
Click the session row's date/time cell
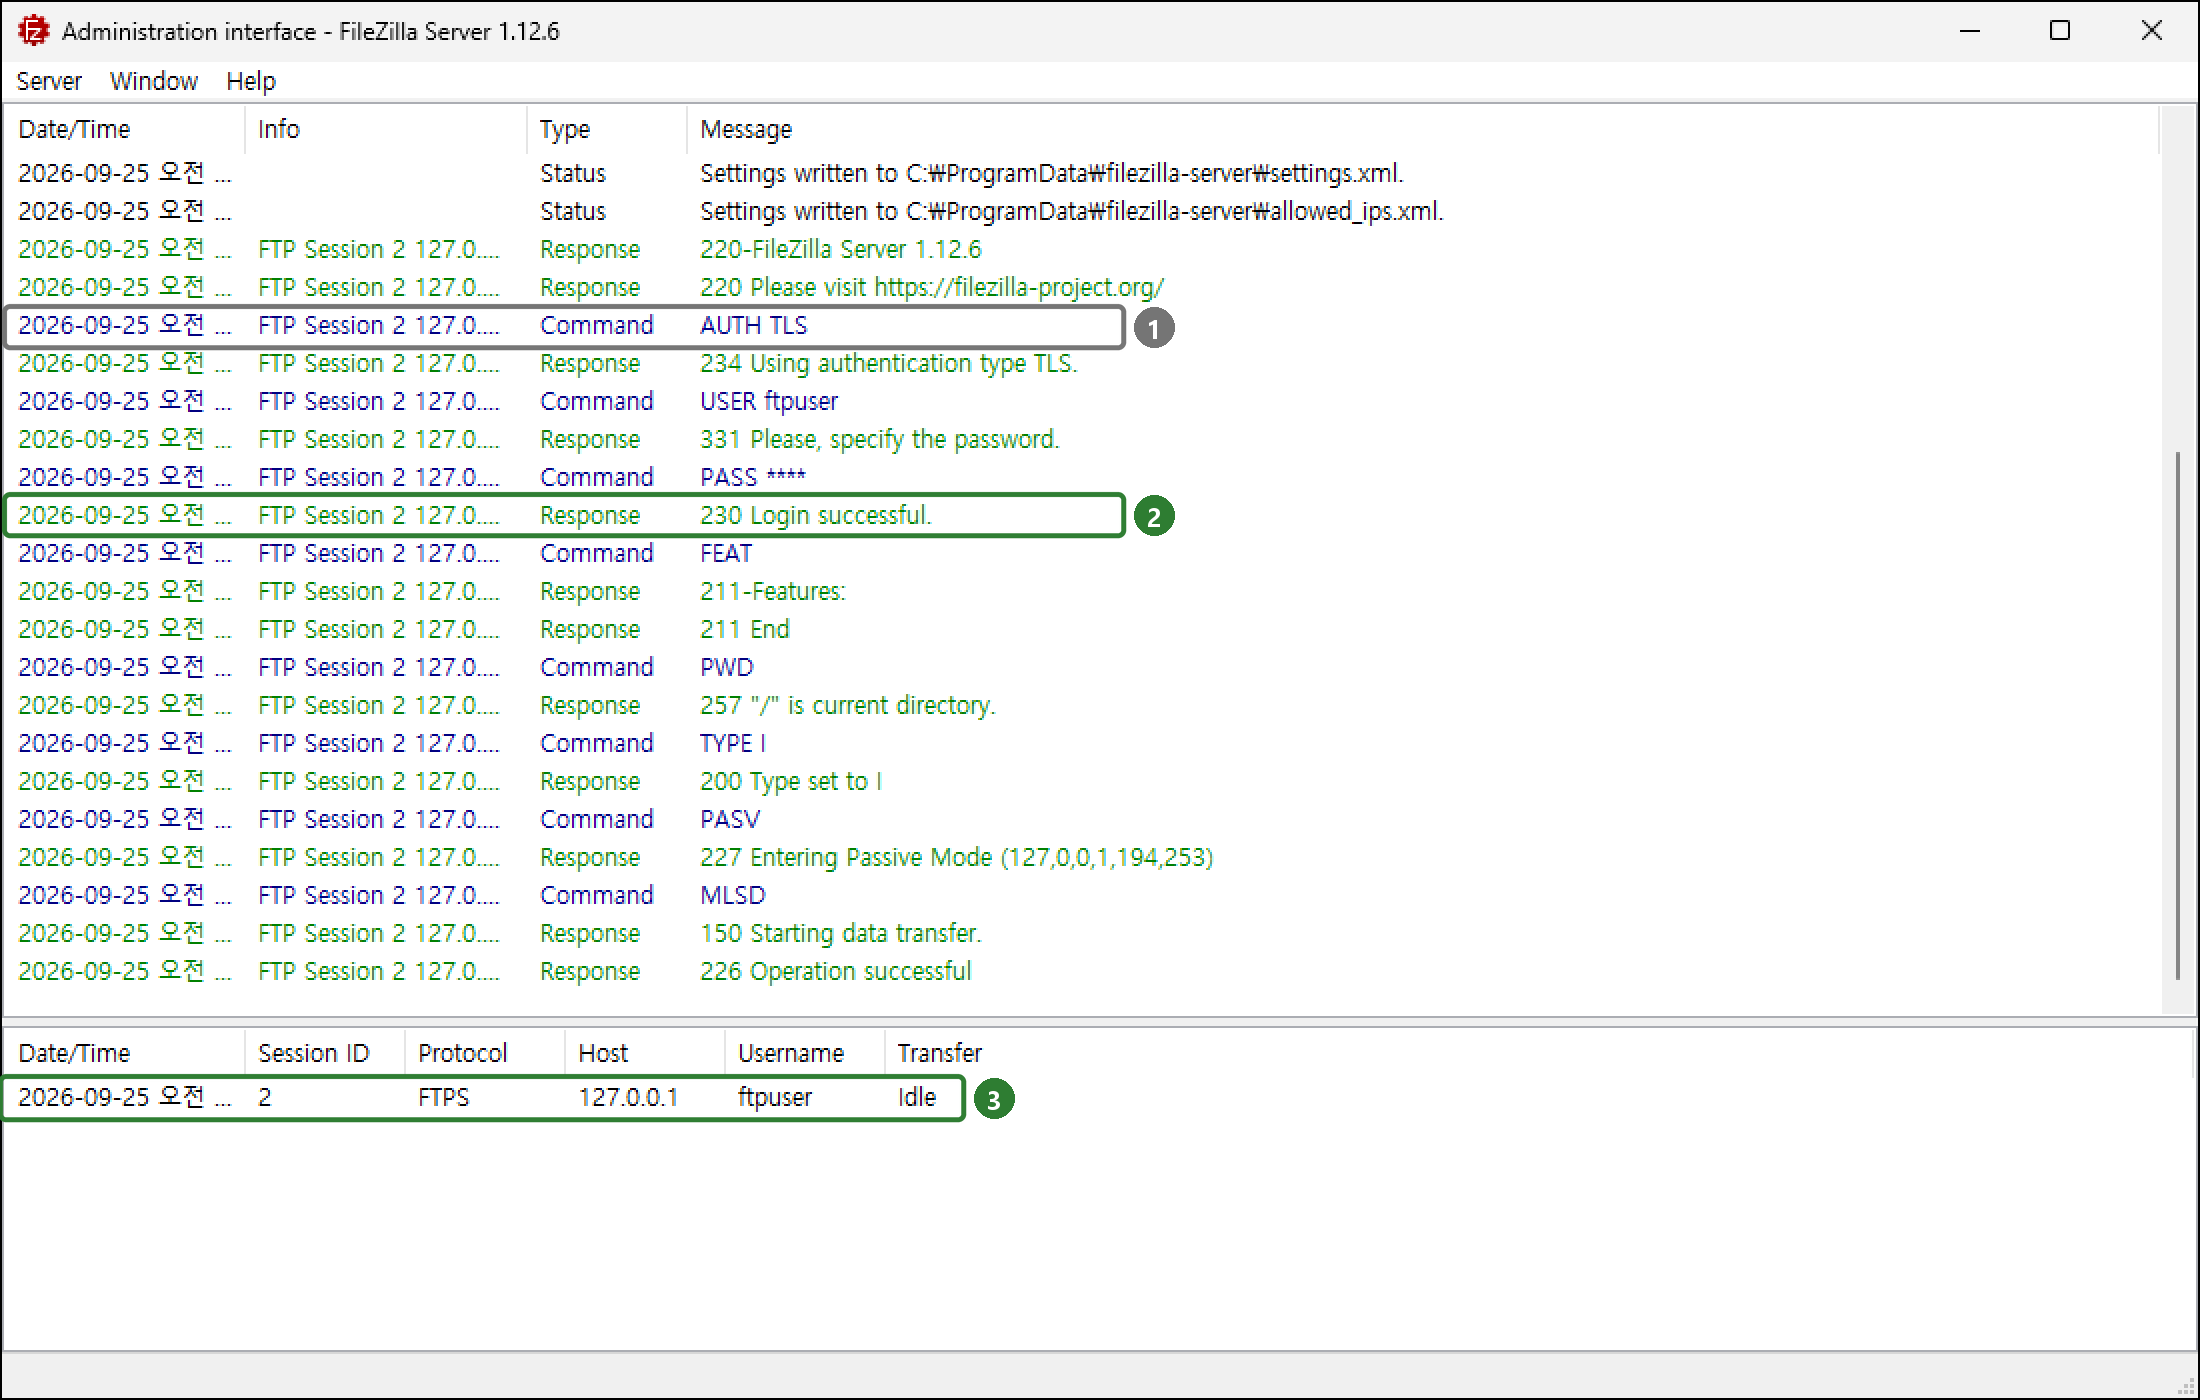[124, 1097]
